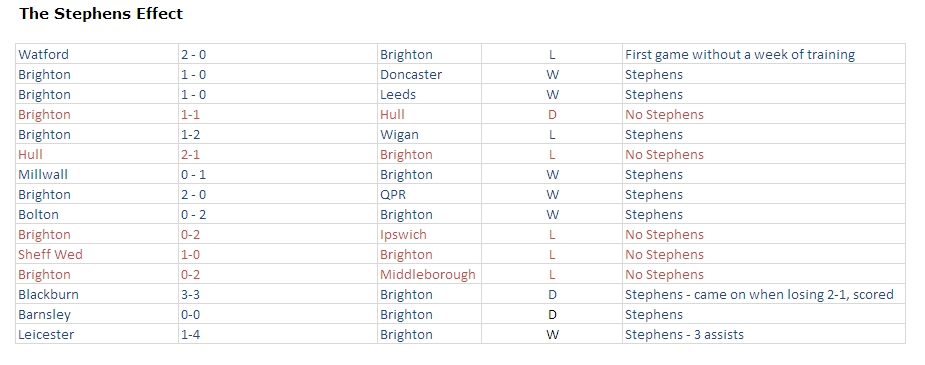Click the Leeds cell
Viewport: 925px width, 365px height.
(x=429, y=94)
